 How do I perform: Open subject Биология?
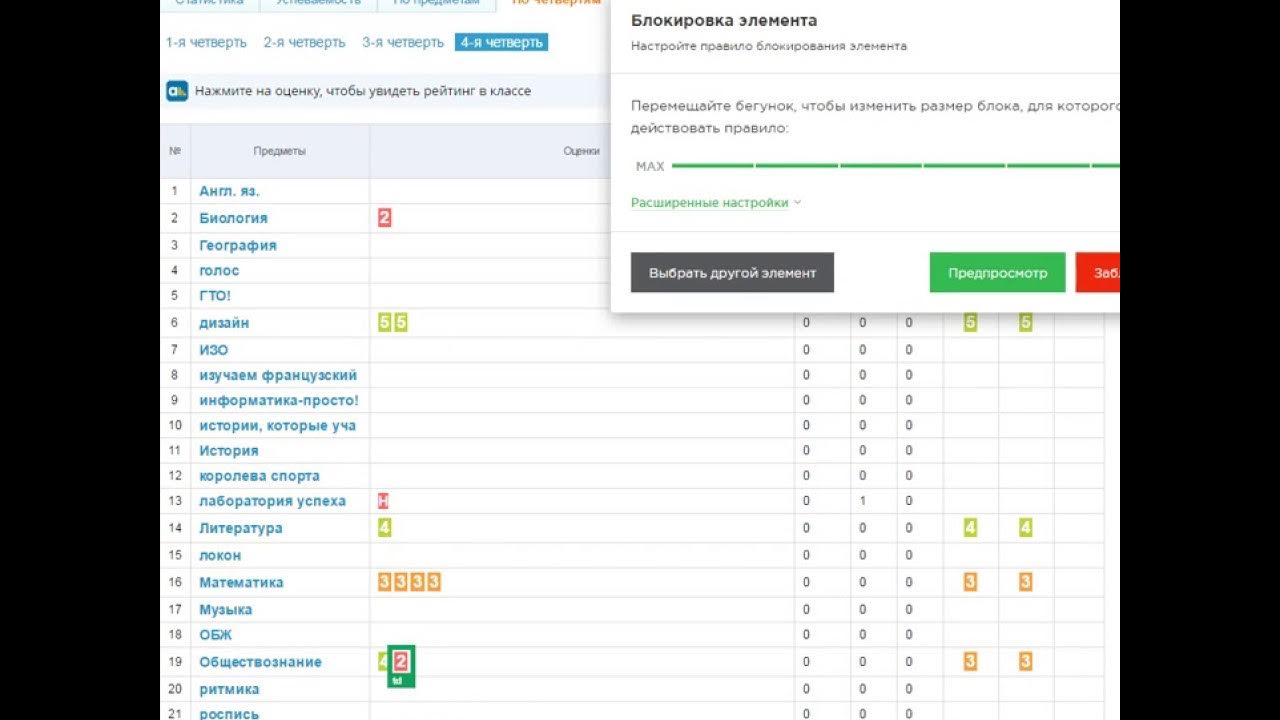233,218
